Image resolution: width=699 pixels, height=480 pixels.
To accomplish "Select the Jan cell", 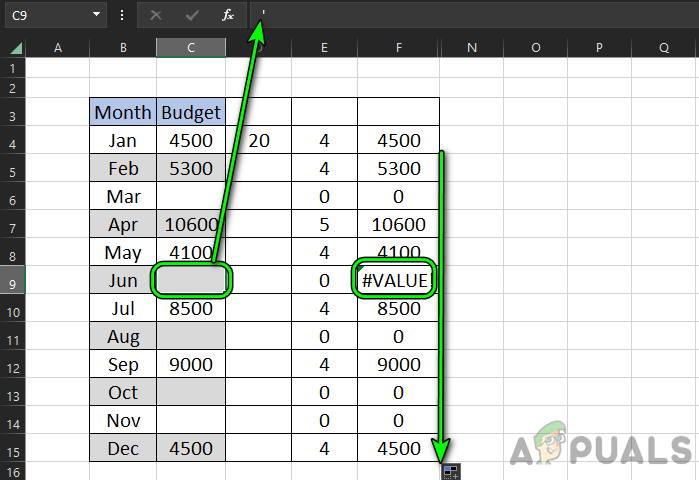I will coord(123,140).
